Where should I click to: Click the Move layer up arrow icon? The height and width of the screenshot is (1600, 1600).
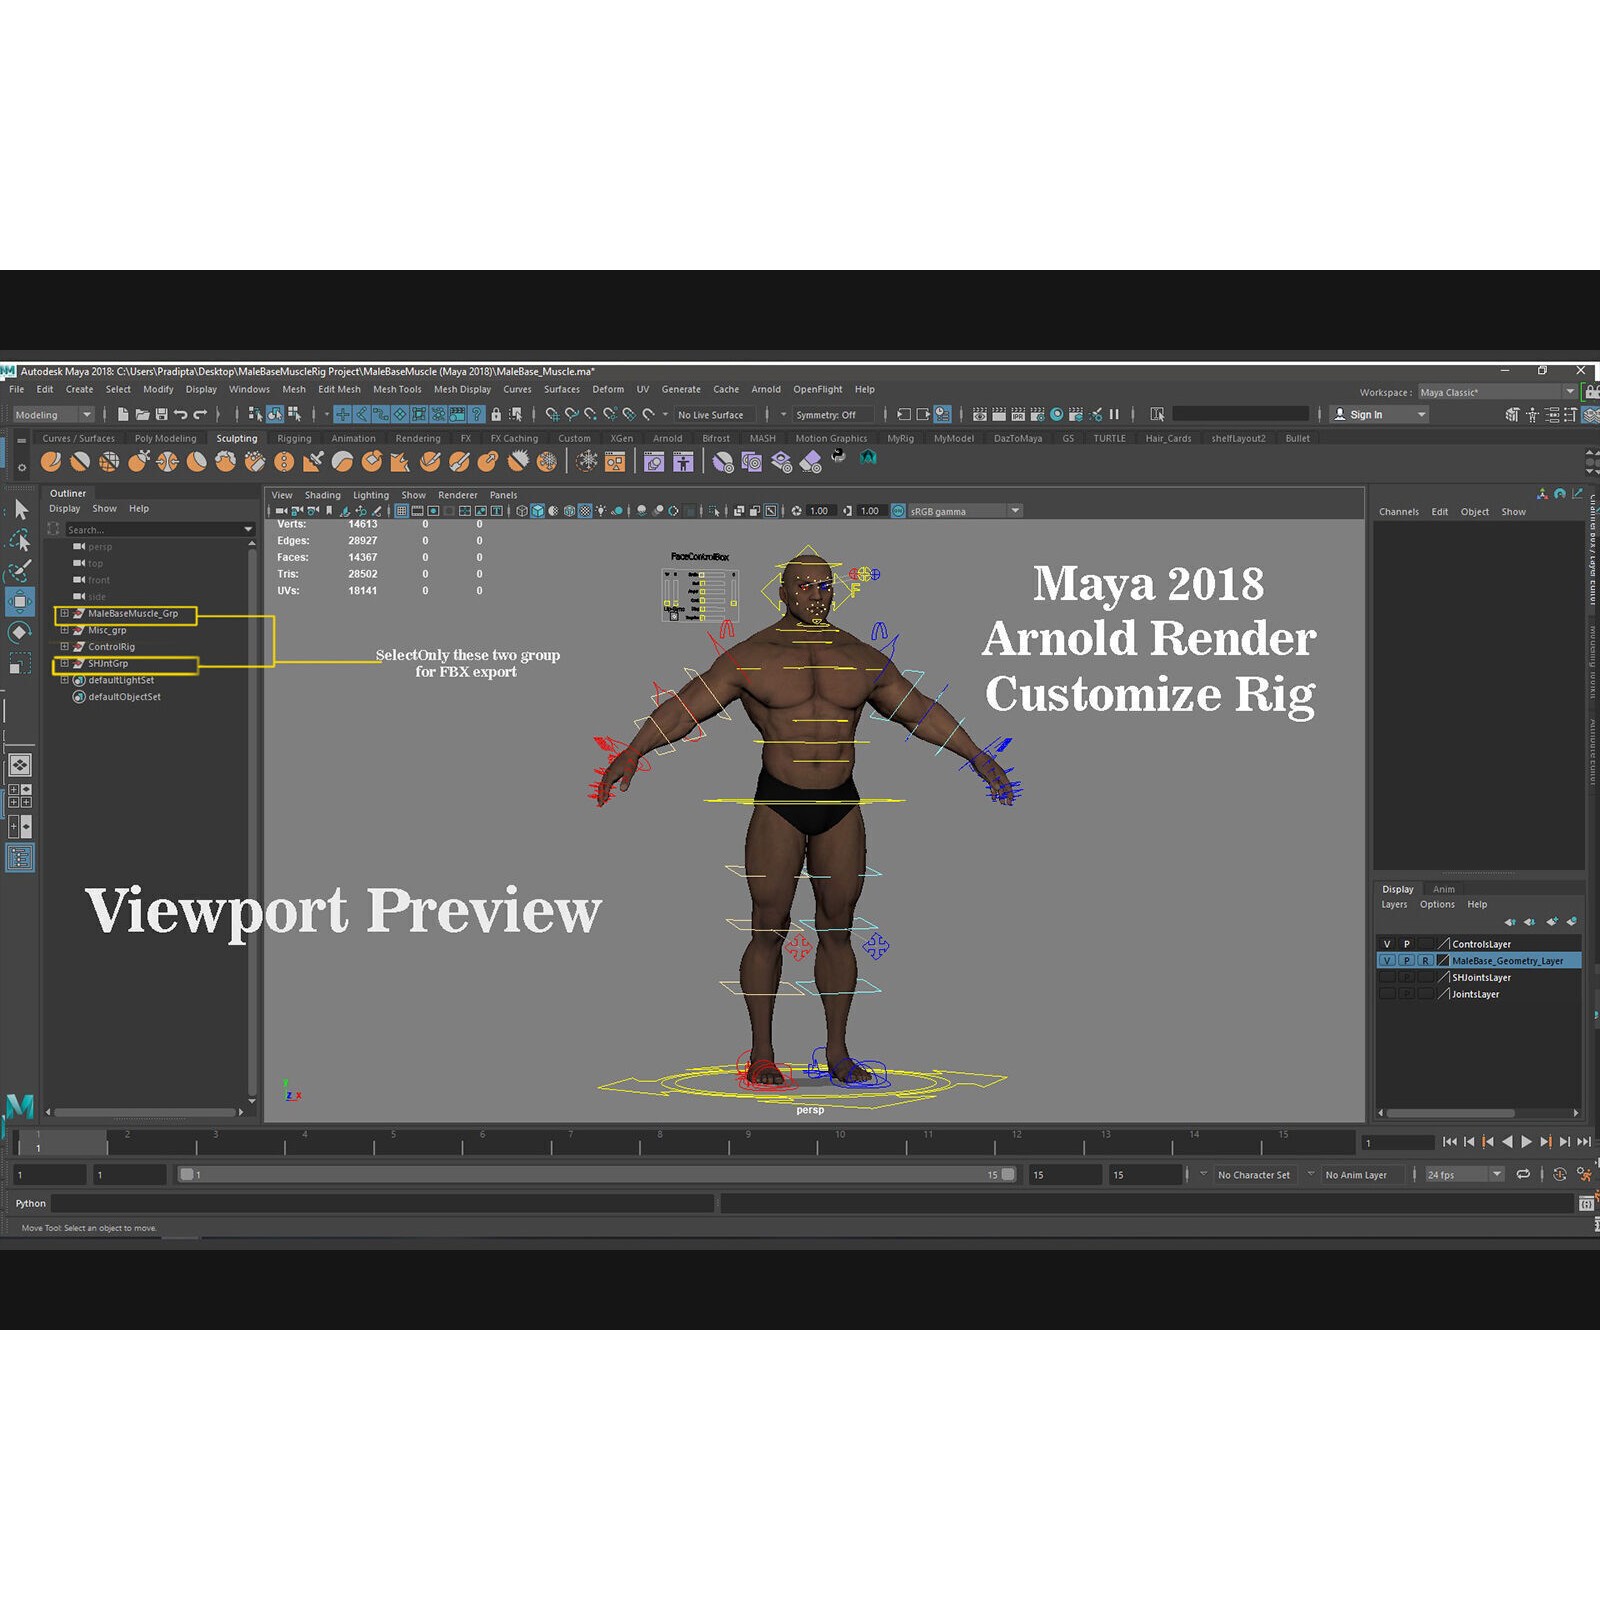coord(1510,922)
